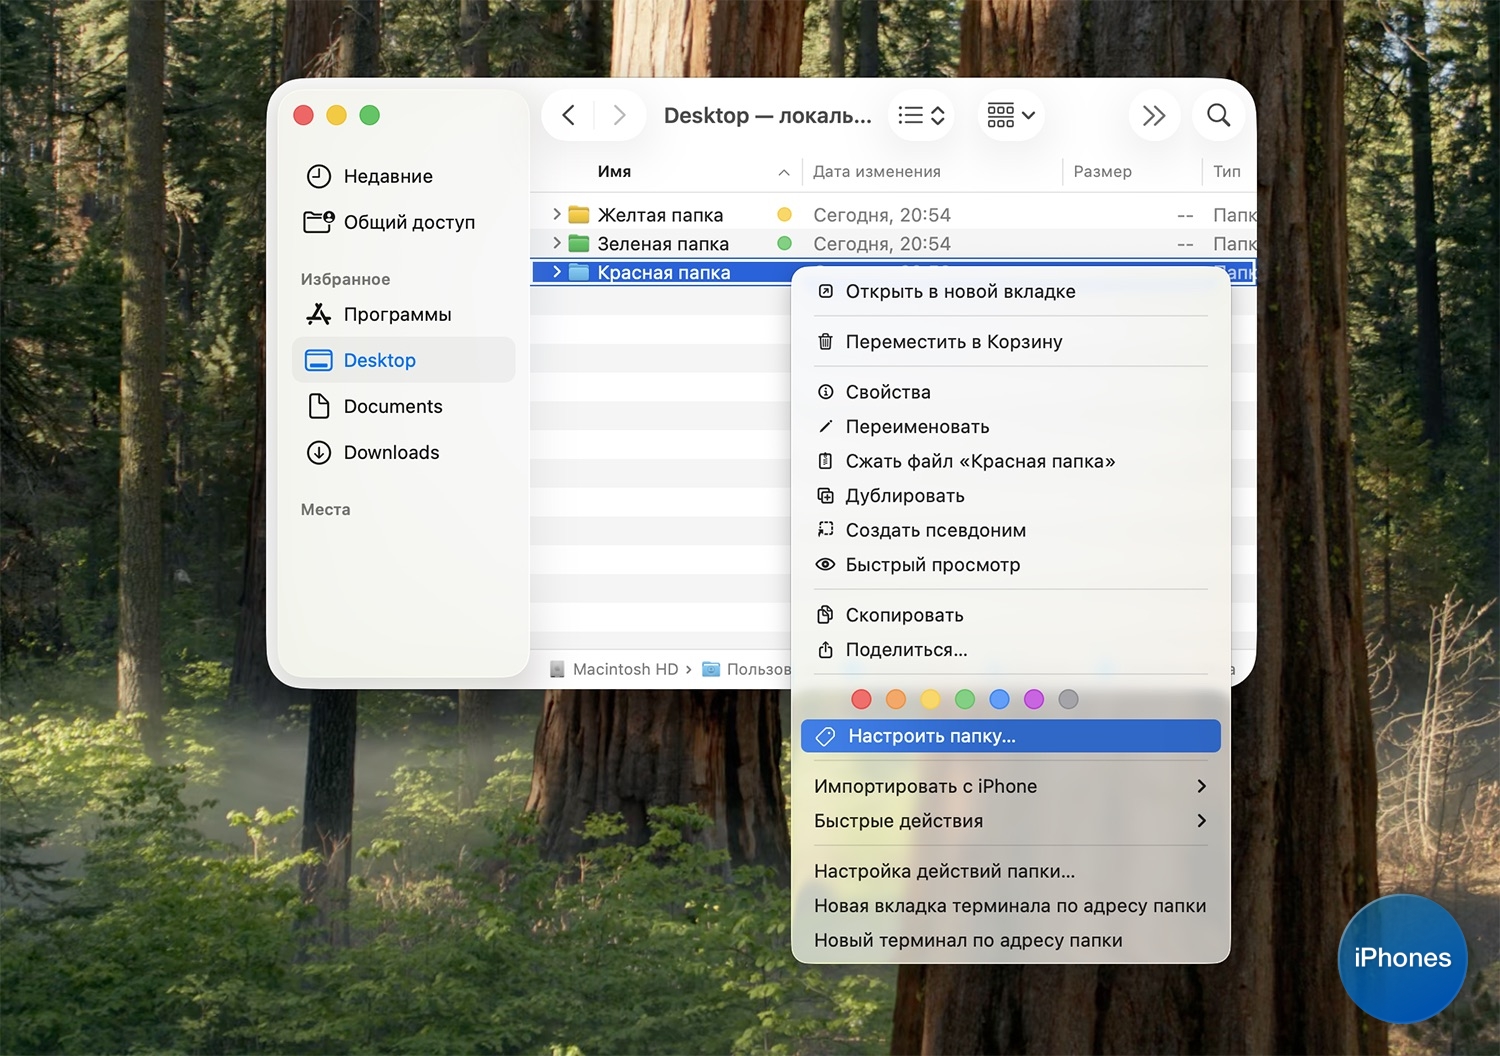
Task: Expand the Зеленая папка disclosure triangle
Action: [557, 243]
